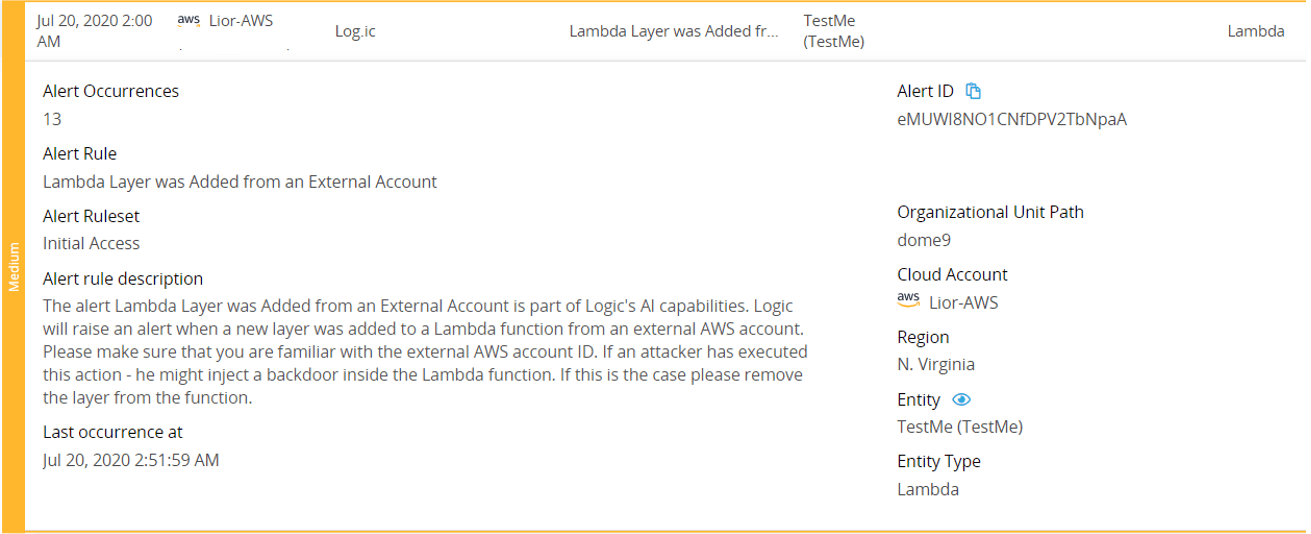The image size is (1311, 534).
Task: Open the TestMe (TestMe) entity under Entity
Action: point(960,427)
